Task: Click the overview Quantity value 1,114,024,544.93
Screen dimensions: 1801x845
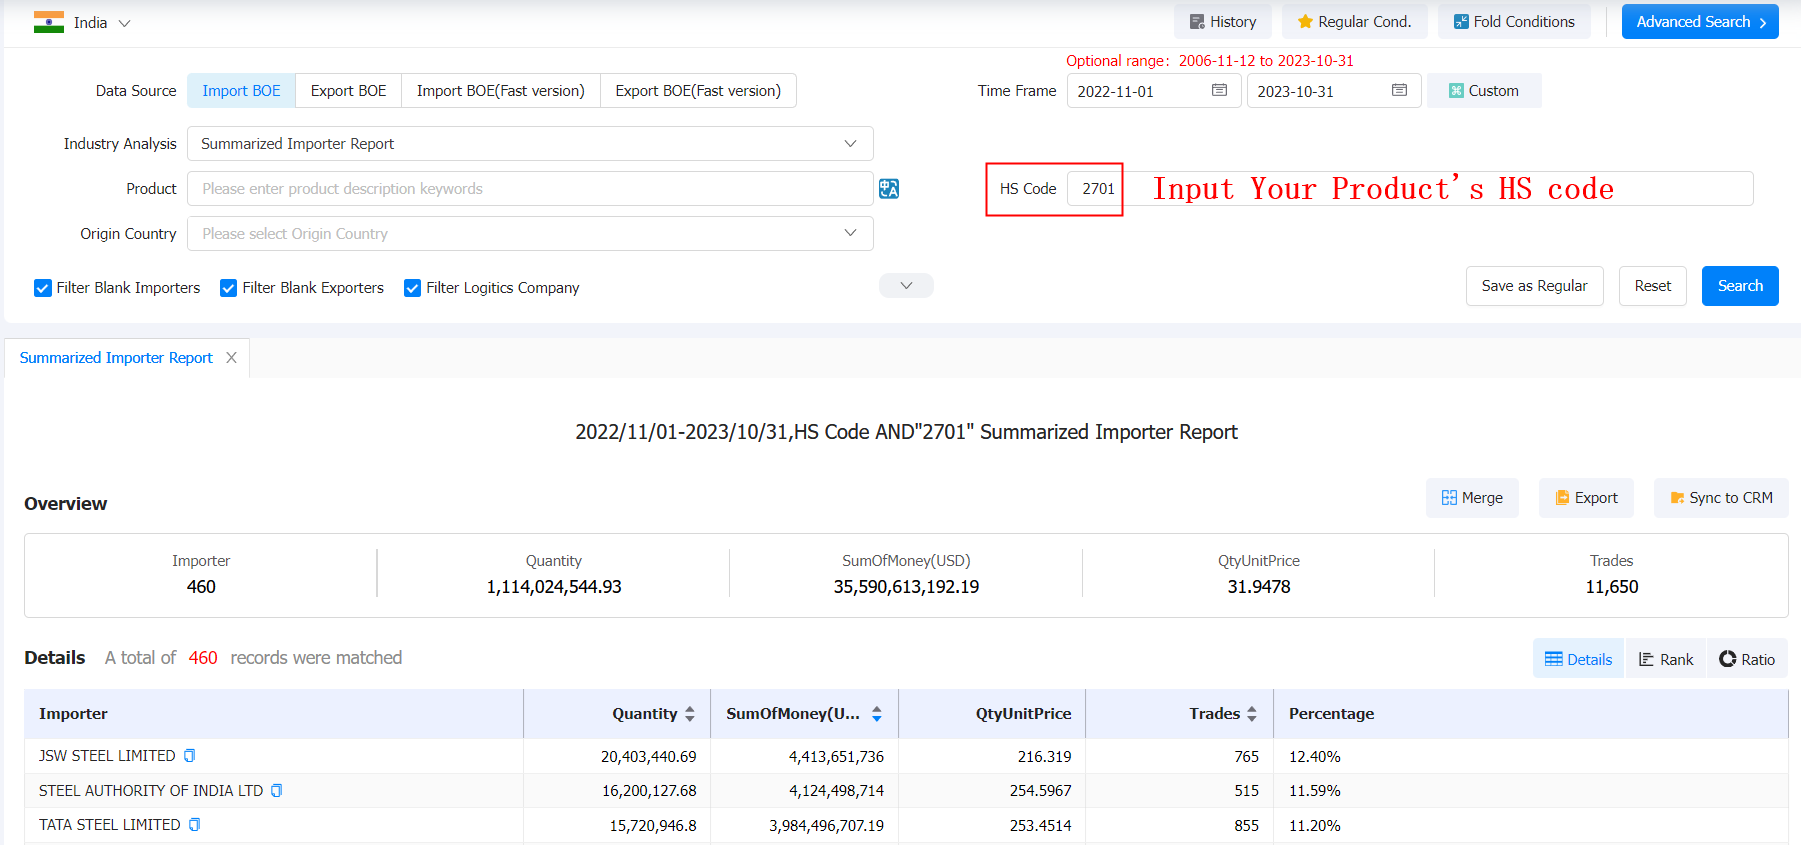Action: click(x=554, y=587)
